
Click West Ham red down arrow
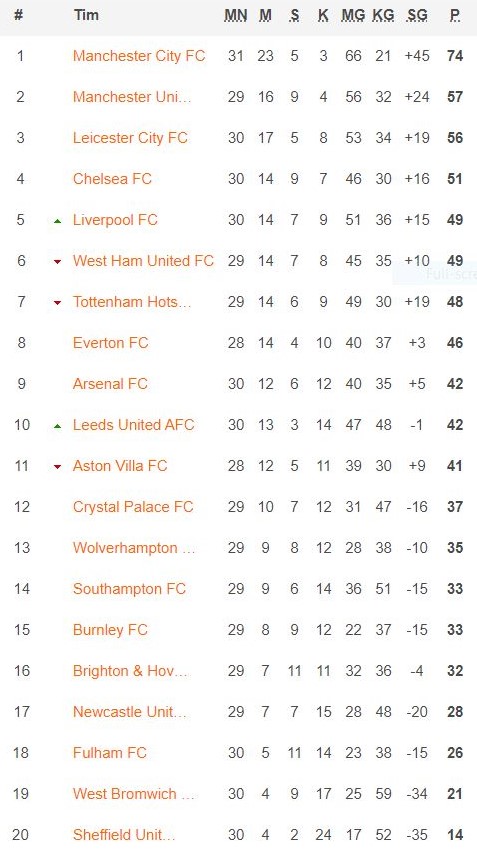pyautogui.click(x=57, y=262)
